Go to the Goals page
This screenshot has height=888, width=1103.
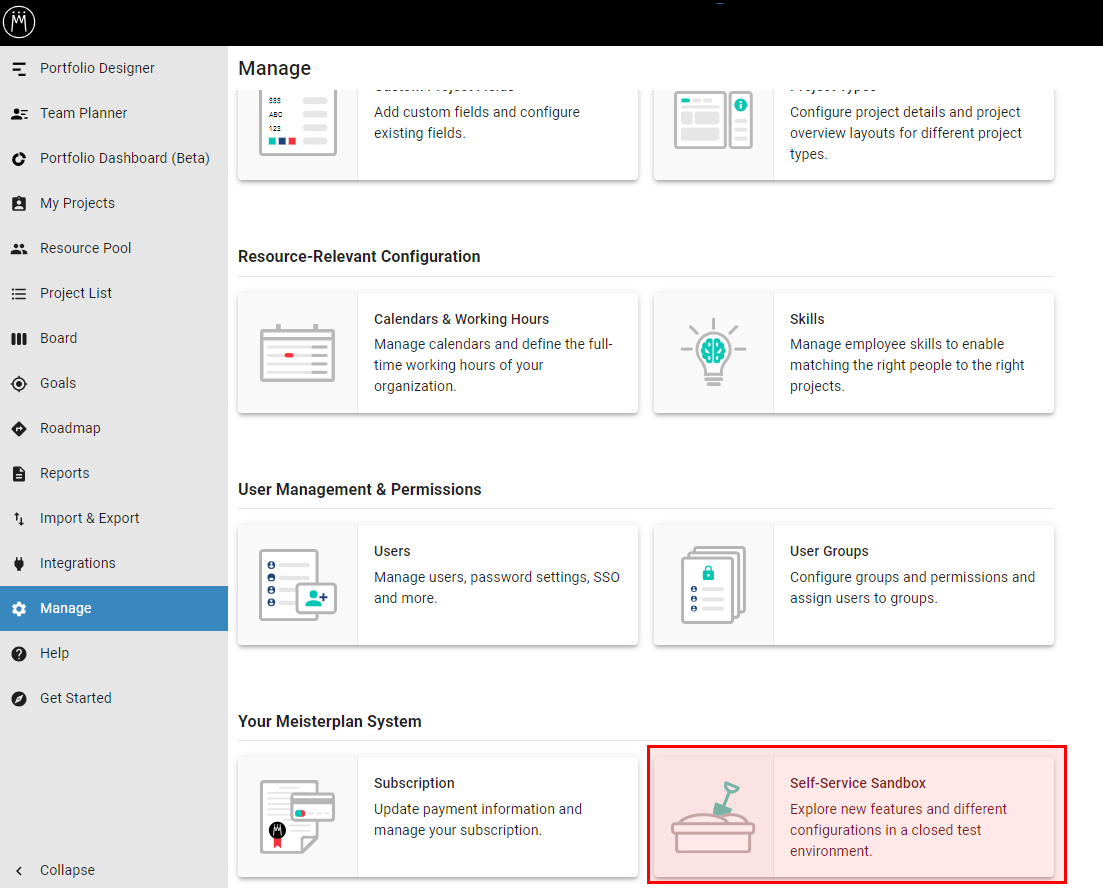114,383
